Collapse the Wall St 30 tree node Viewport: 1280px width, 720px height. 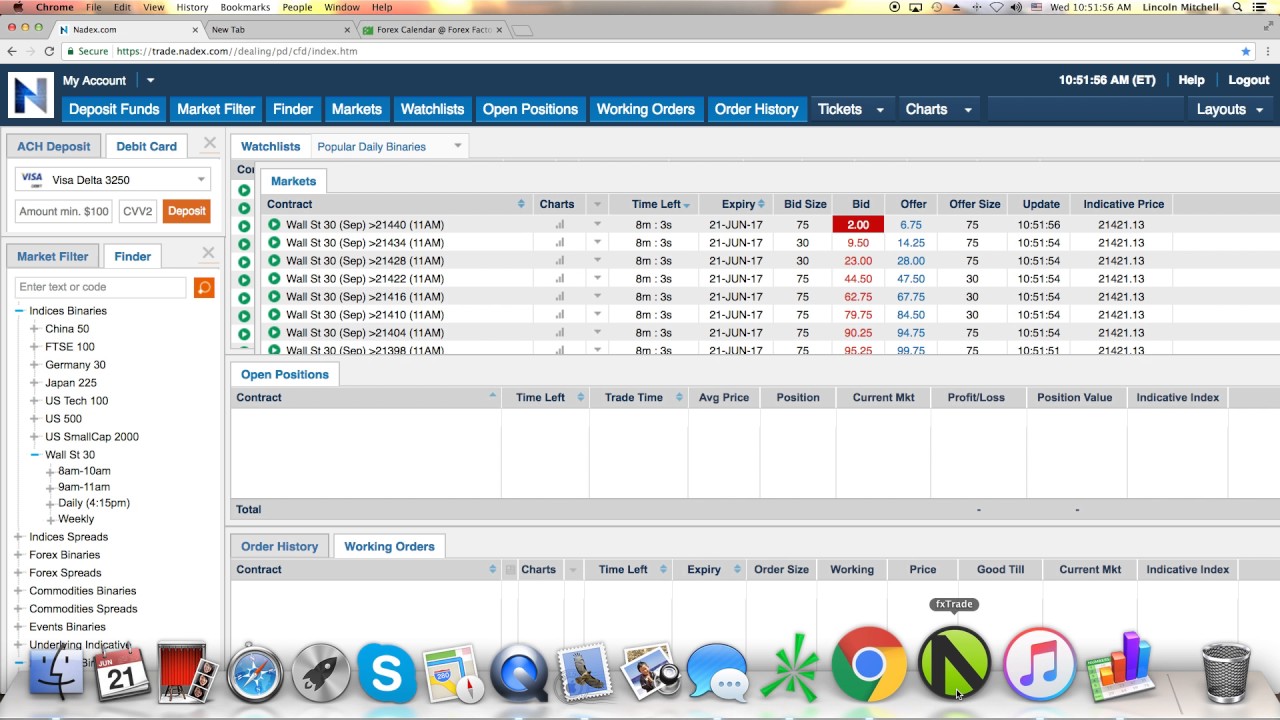[35, 455]
